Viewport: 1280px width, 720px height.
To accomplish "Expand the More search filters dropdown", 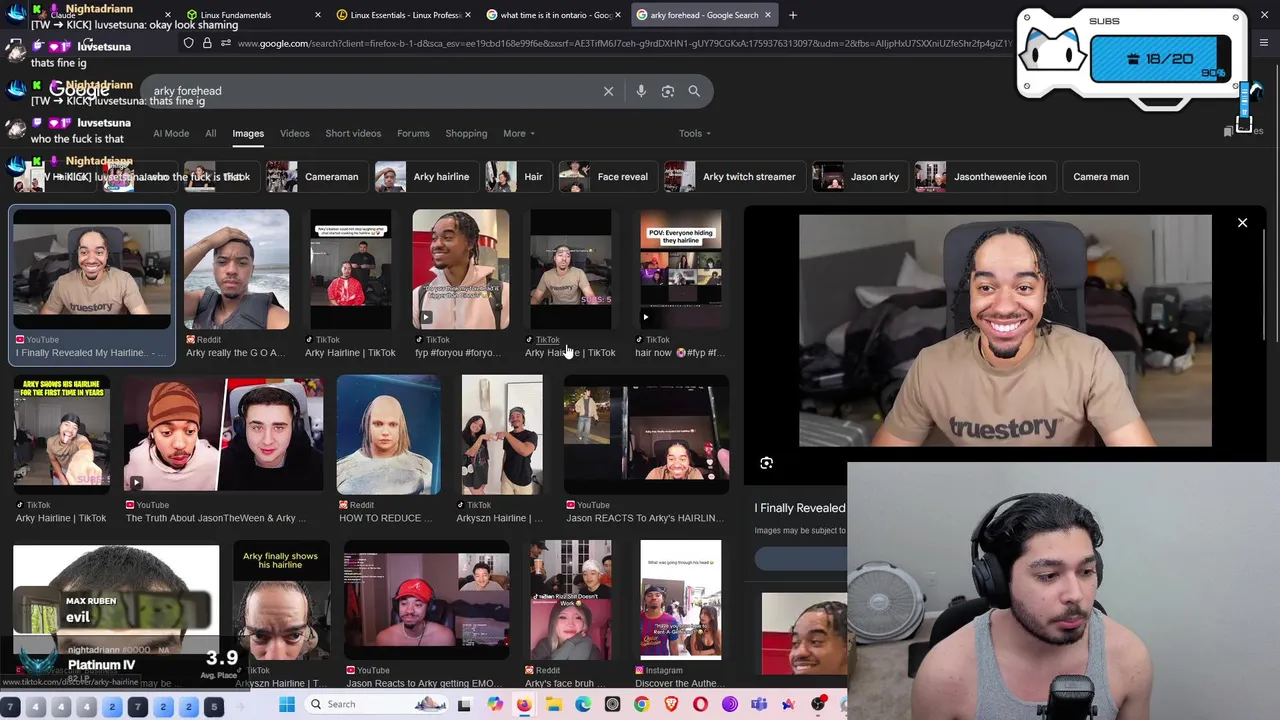I will tap(518, 133).
